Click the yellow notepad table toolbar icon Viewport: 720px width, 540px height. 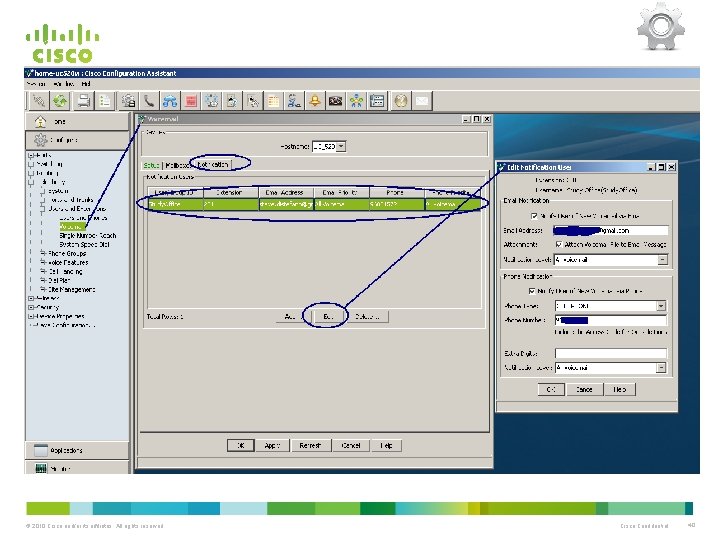(x=273, y=101)
